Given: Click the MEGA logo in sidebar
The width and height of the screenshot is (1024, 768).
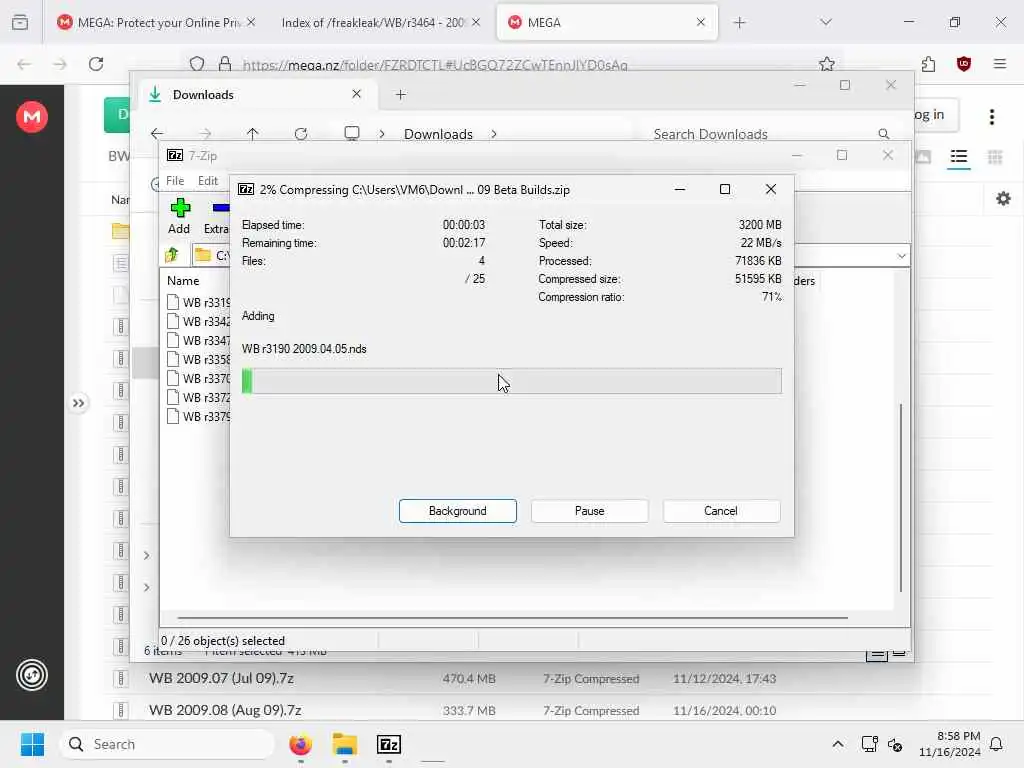Looking at the screenshot, I should pos(32,117).
